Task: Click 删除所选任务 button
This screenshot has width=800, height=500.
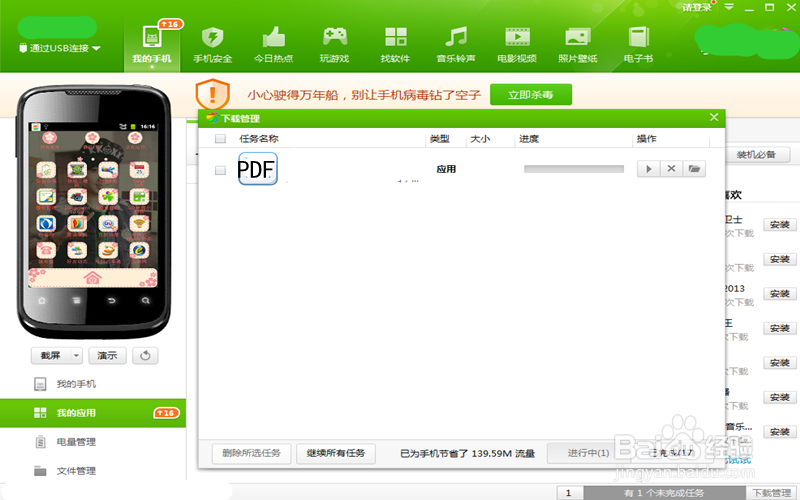Action: (252, 453)
